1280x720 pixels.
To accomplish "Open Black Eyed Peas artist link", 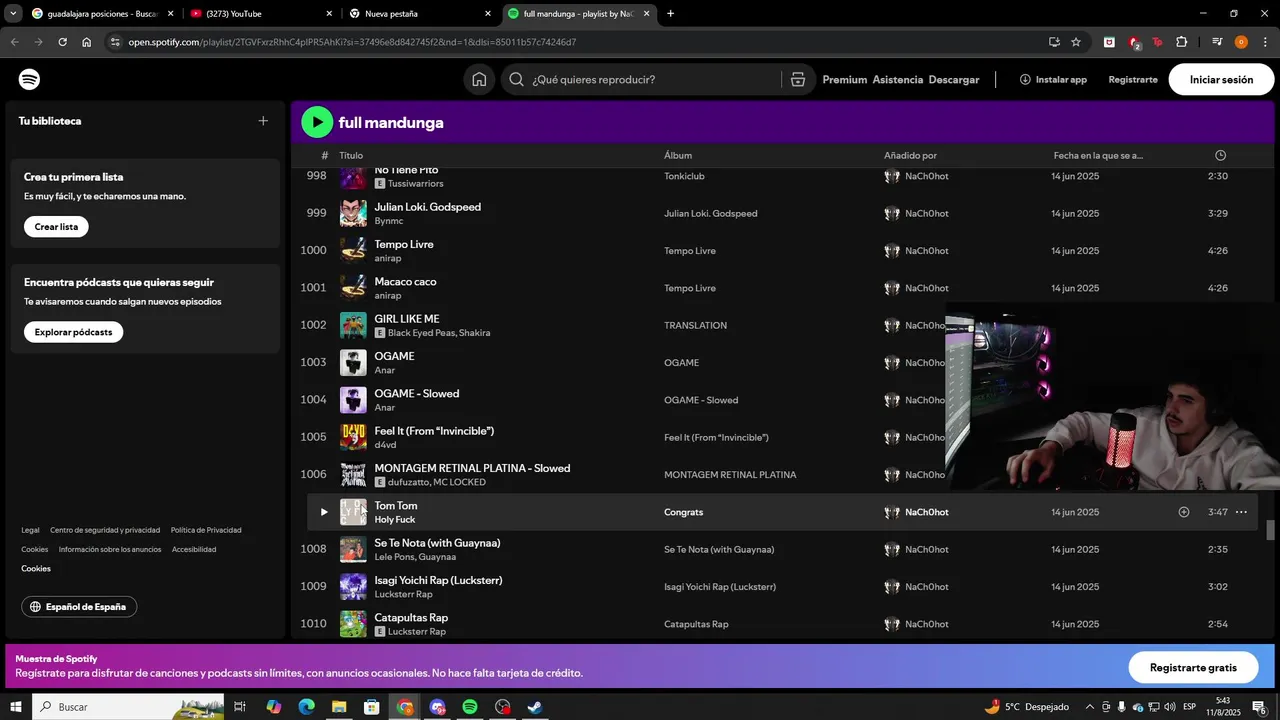I will (x=420, y=333).
